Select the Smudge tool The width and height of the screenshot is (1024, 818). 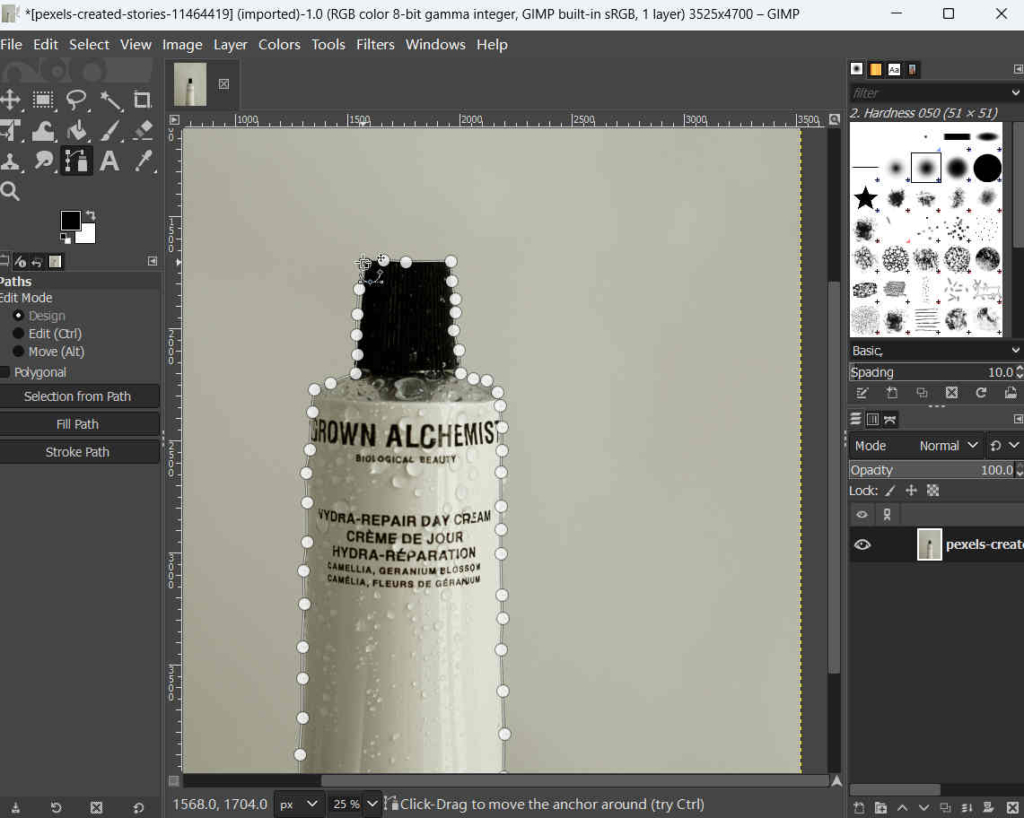[43, 160]
